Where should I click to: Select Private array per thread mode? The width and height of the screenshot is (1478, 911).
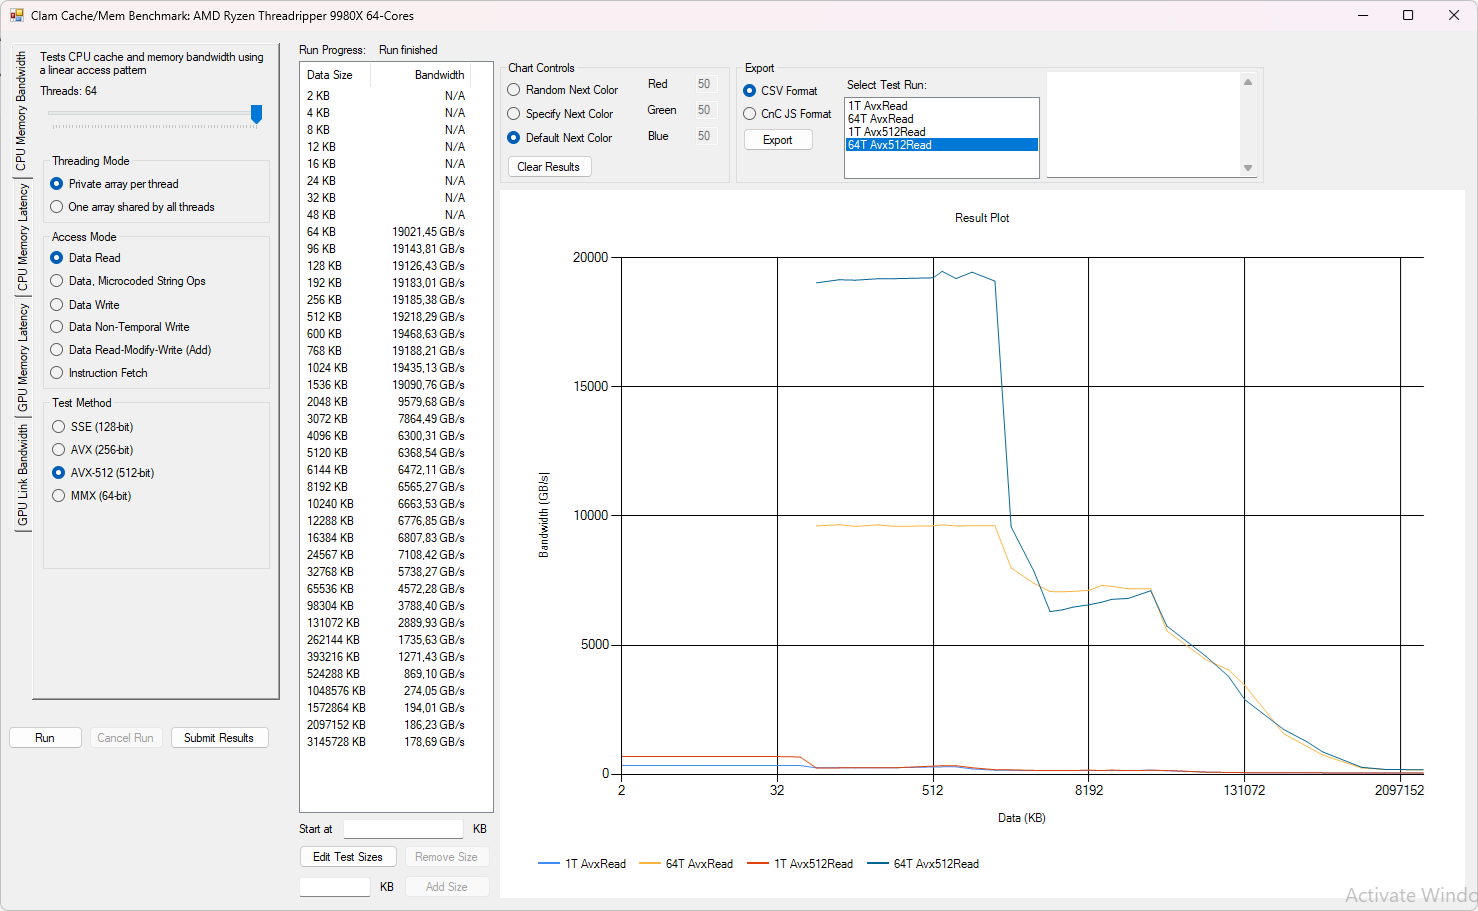pos(114,184)
